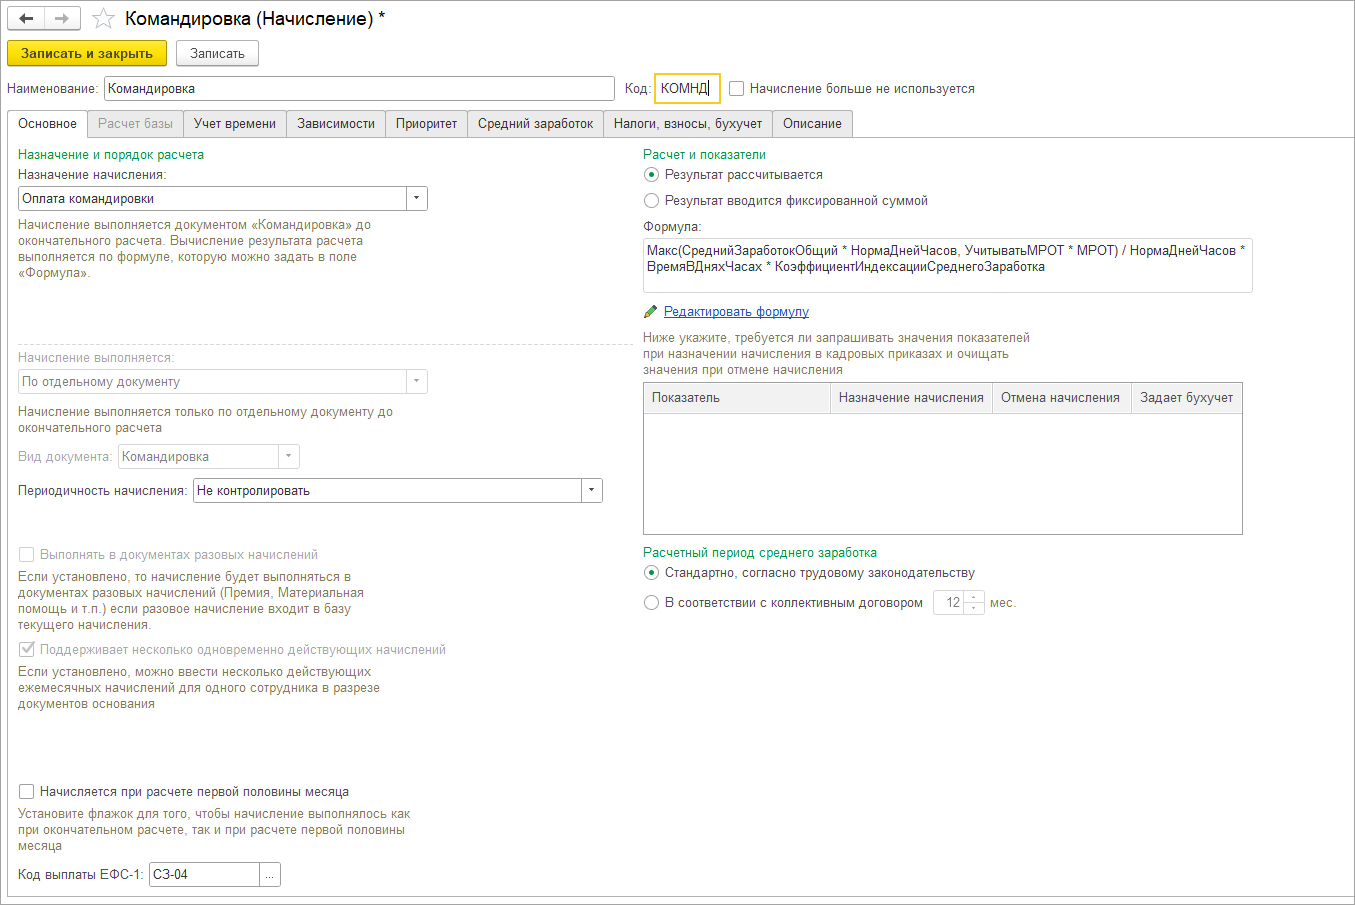1355x905 pixels.
Task: Click the Код выплаты ЕФС-1 field С3-04
Action: 205,875
